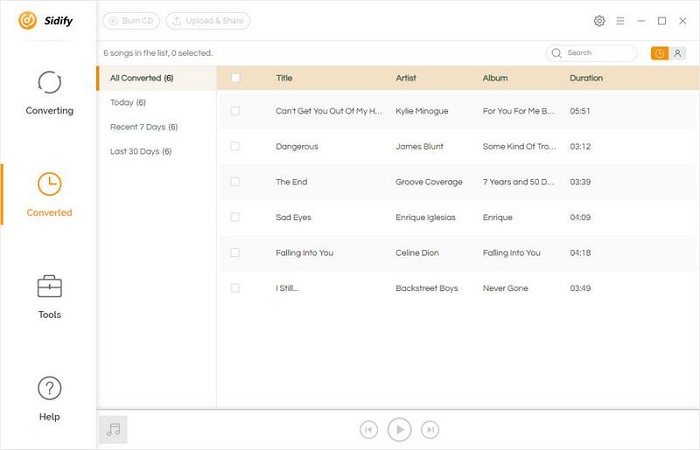Image resolution: width=700 pixels, height=450 pixels.
Task: Toggle the select-all checkbox in header
Action: click(x=235, y=78)
